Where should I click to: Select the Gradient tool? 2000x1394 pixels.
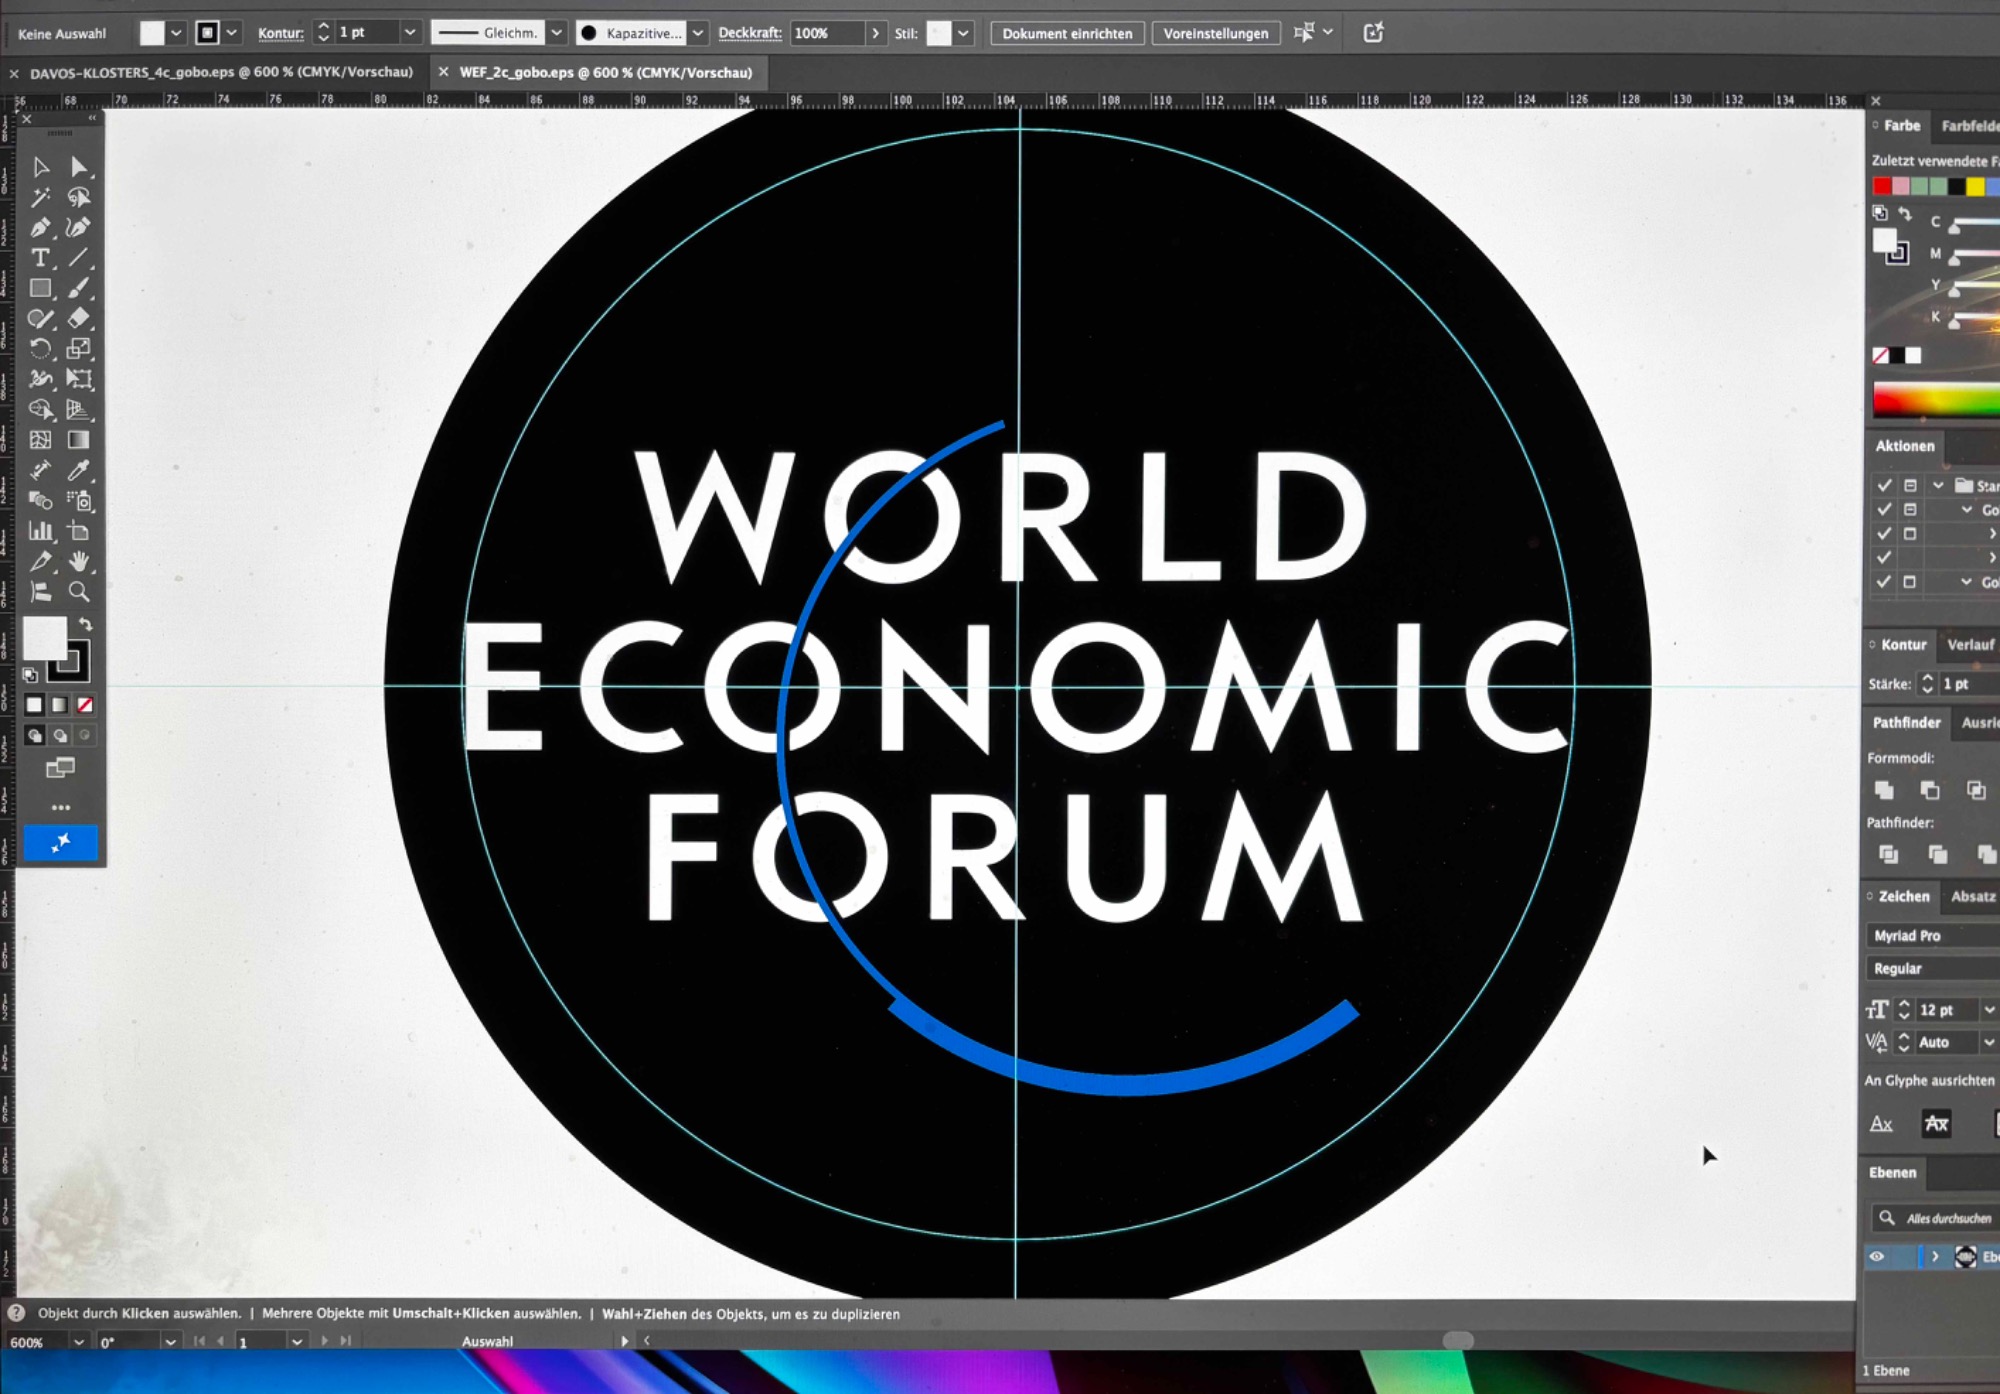pos(79,440)
